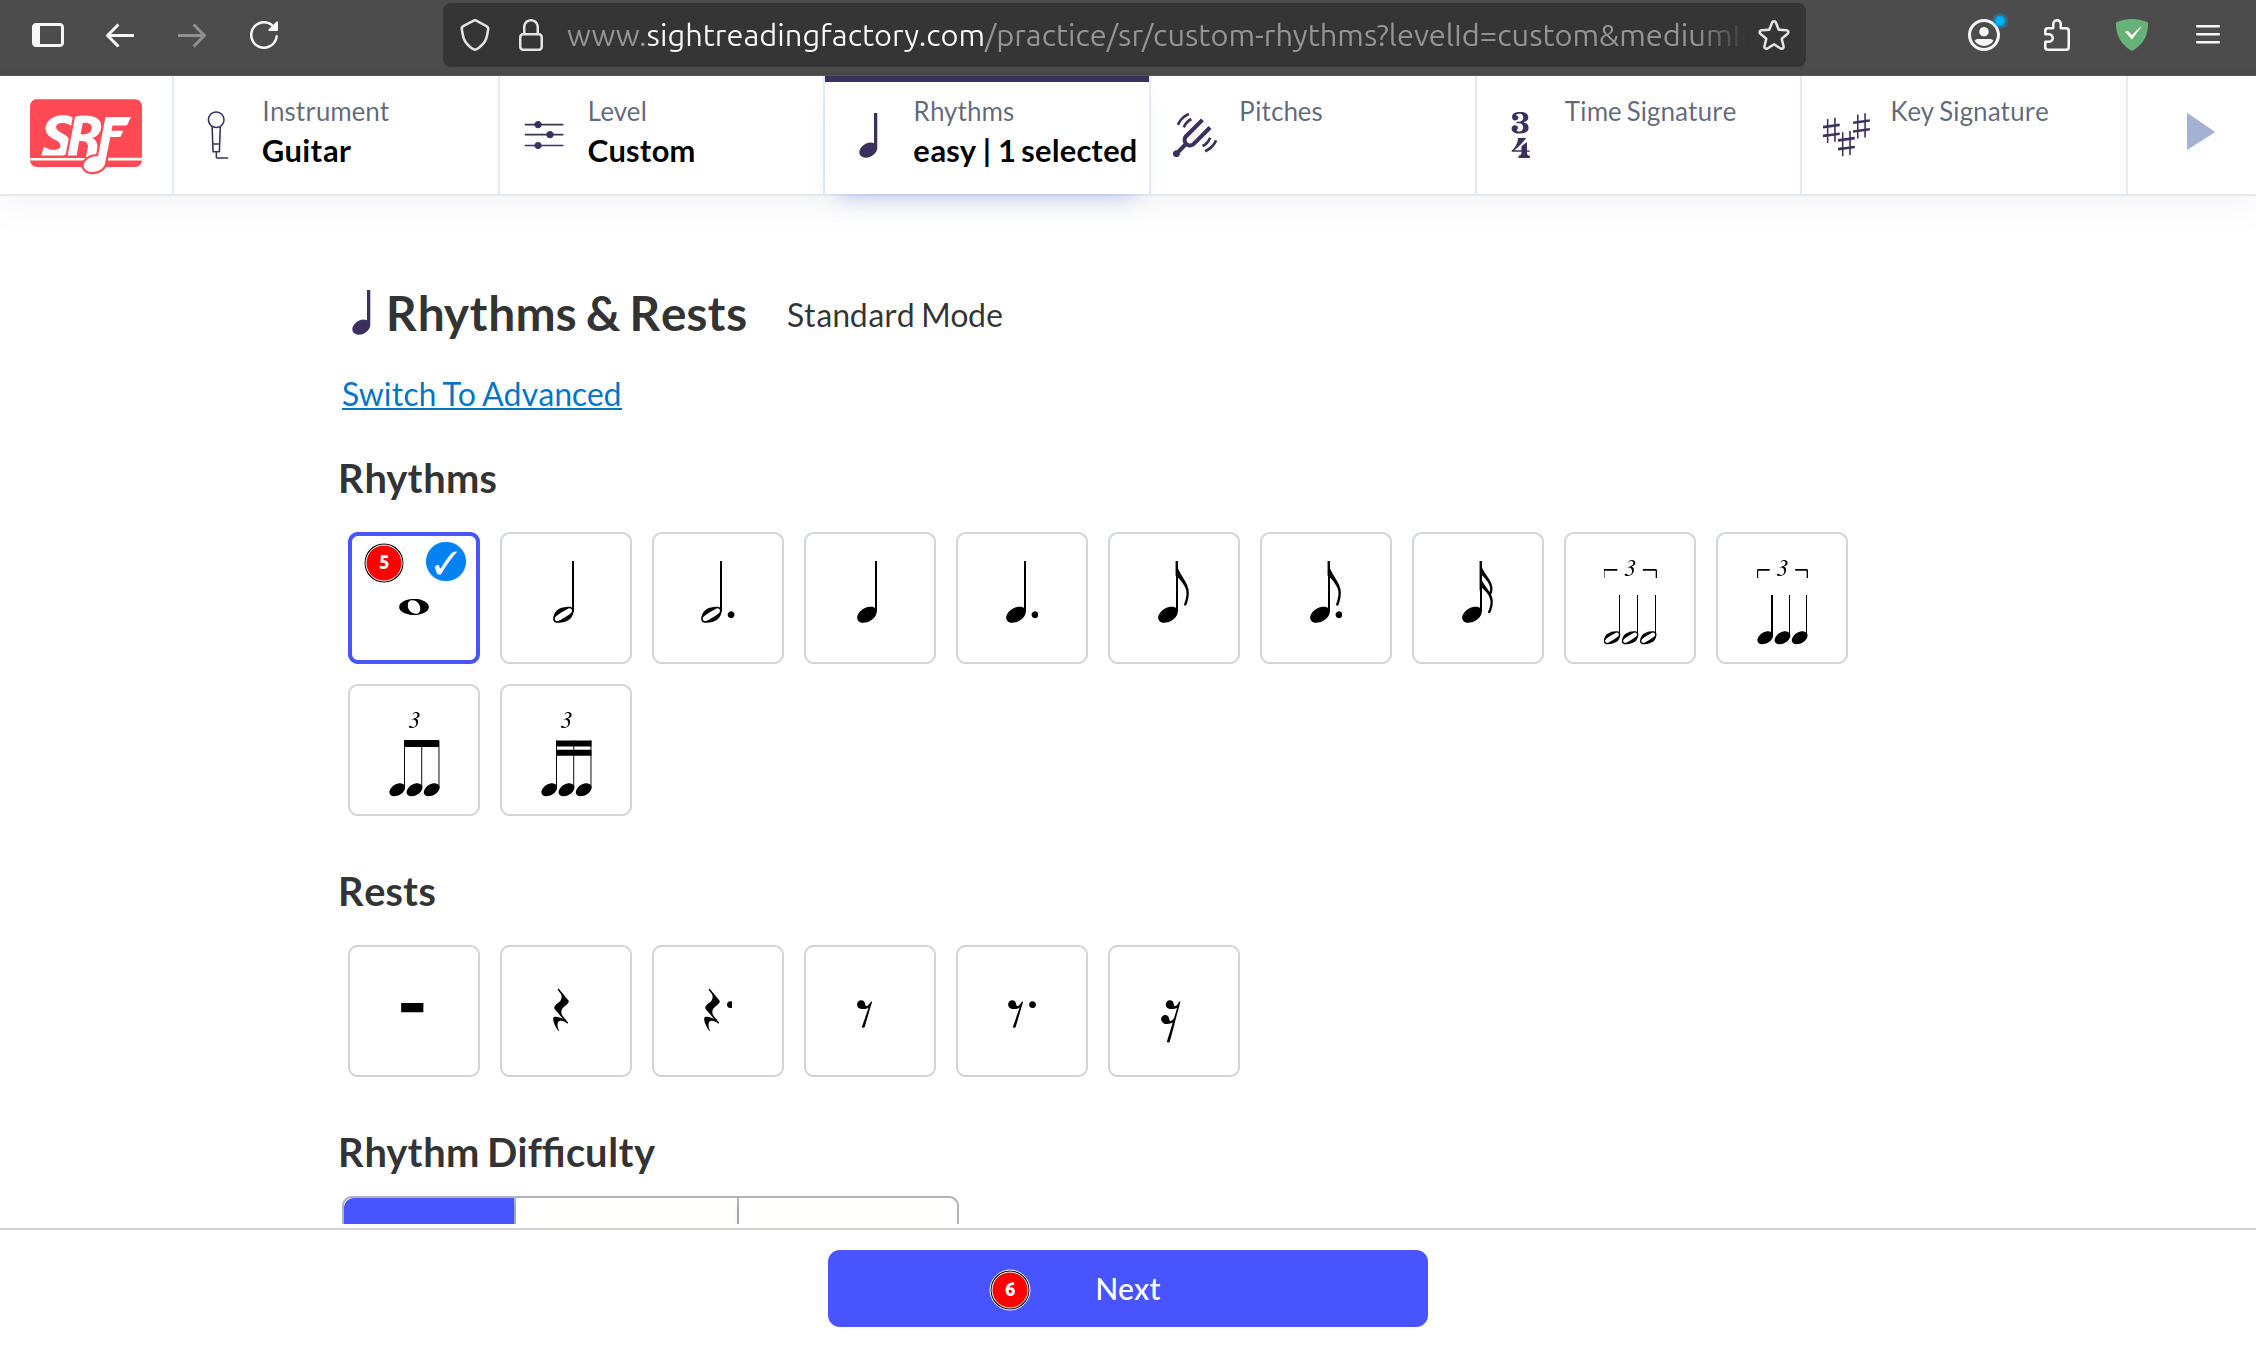Deselect the whole note rhythm tile

(413, 597)
